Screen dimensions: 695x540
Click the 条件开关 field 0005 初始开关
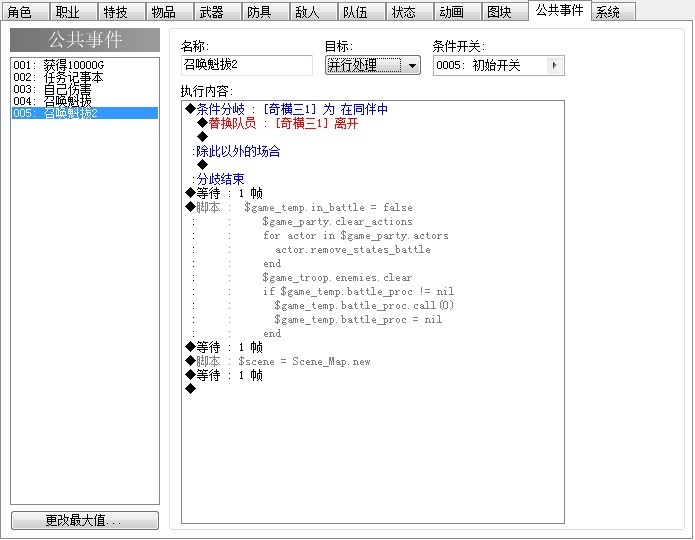[498, 65]
